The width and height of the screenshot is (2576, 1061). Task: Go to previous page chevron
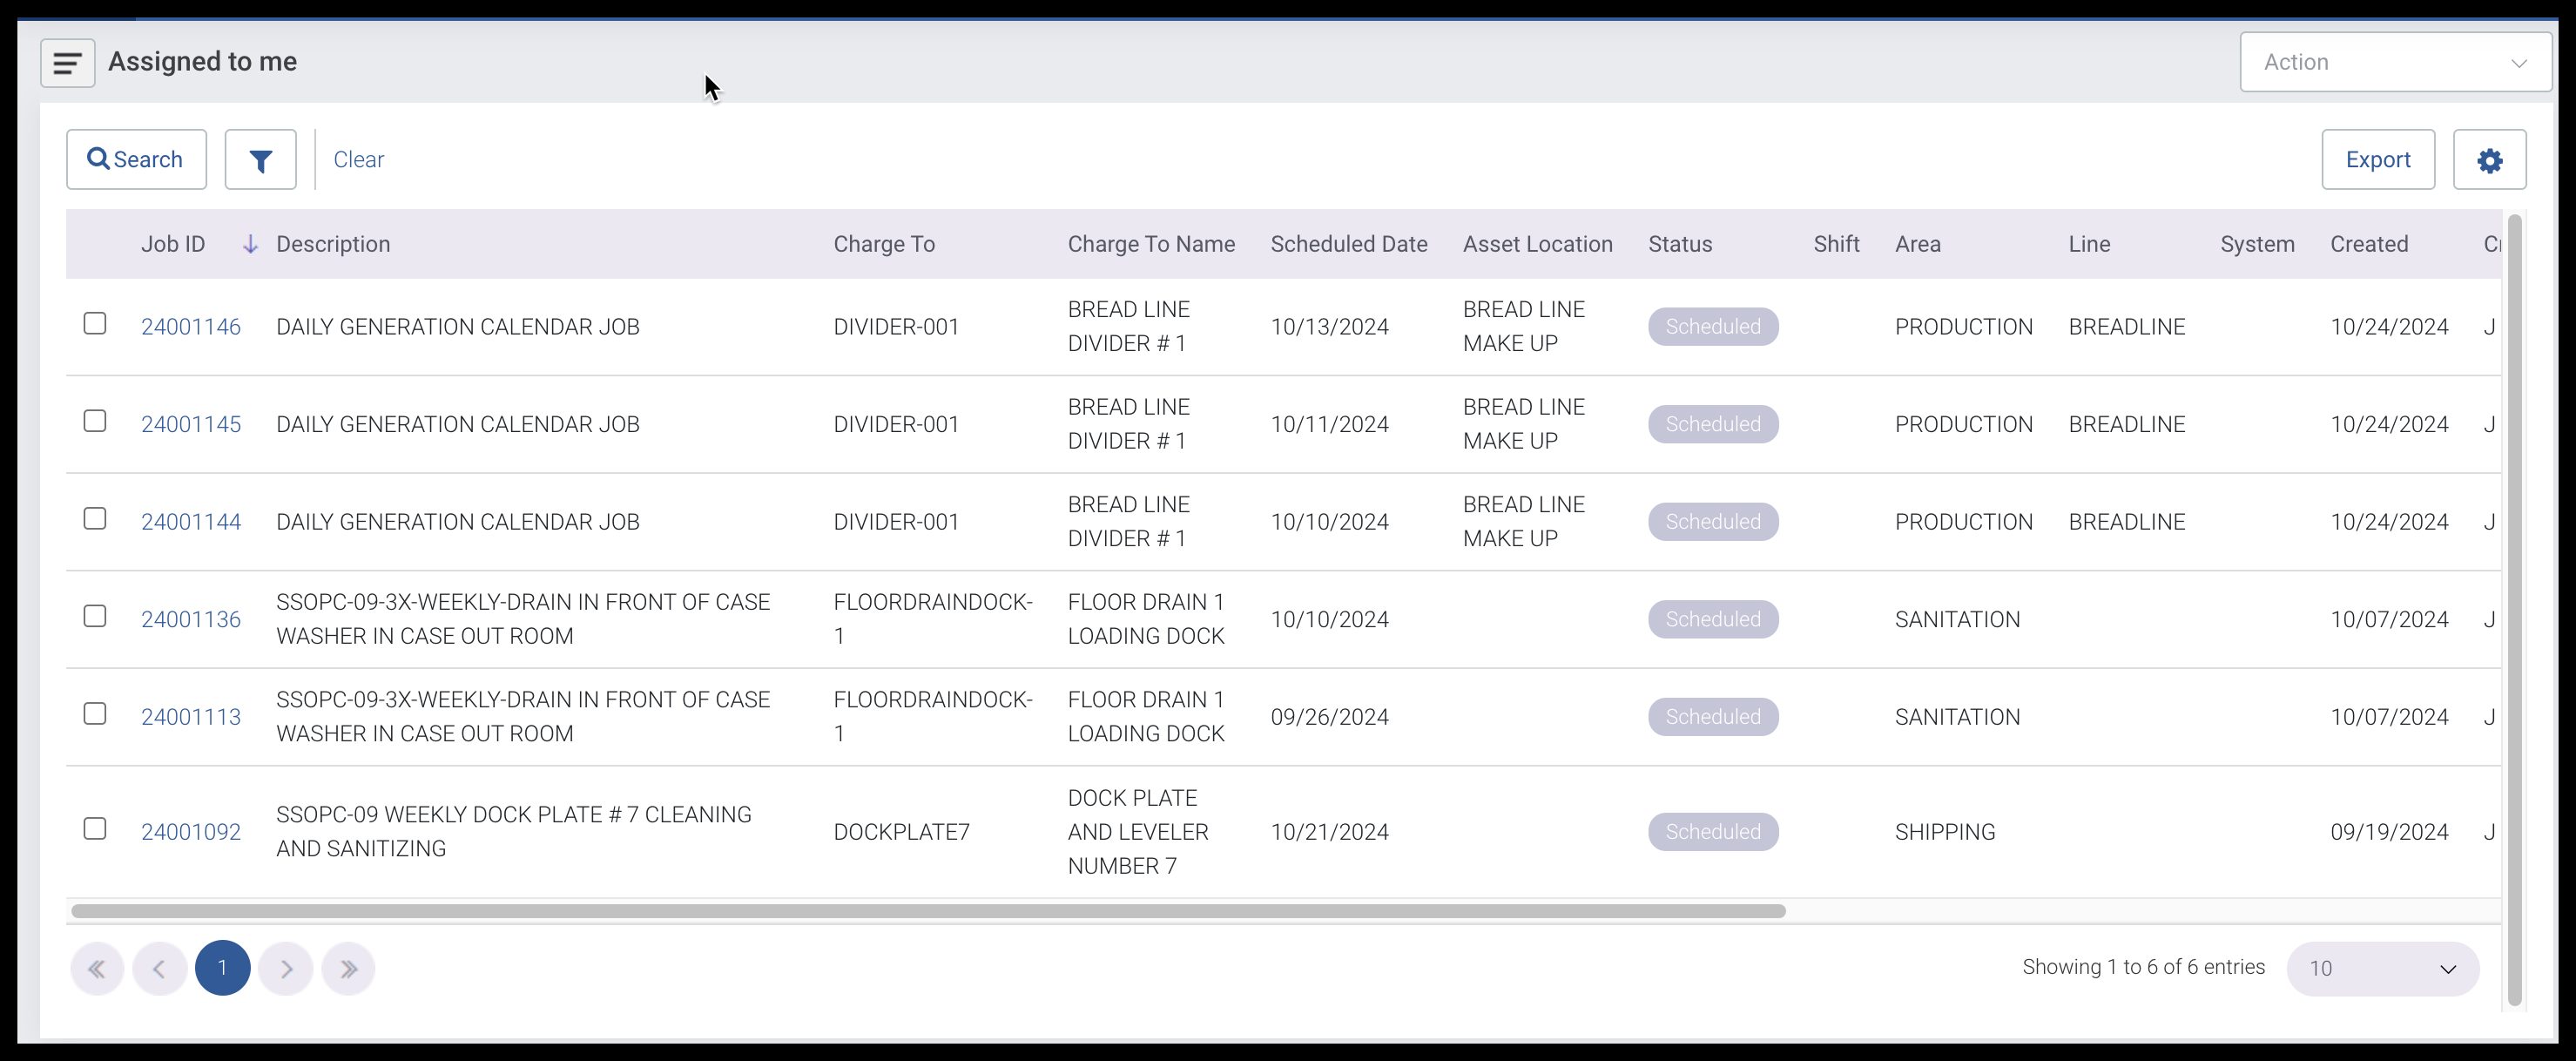click(x=160, y=968)
